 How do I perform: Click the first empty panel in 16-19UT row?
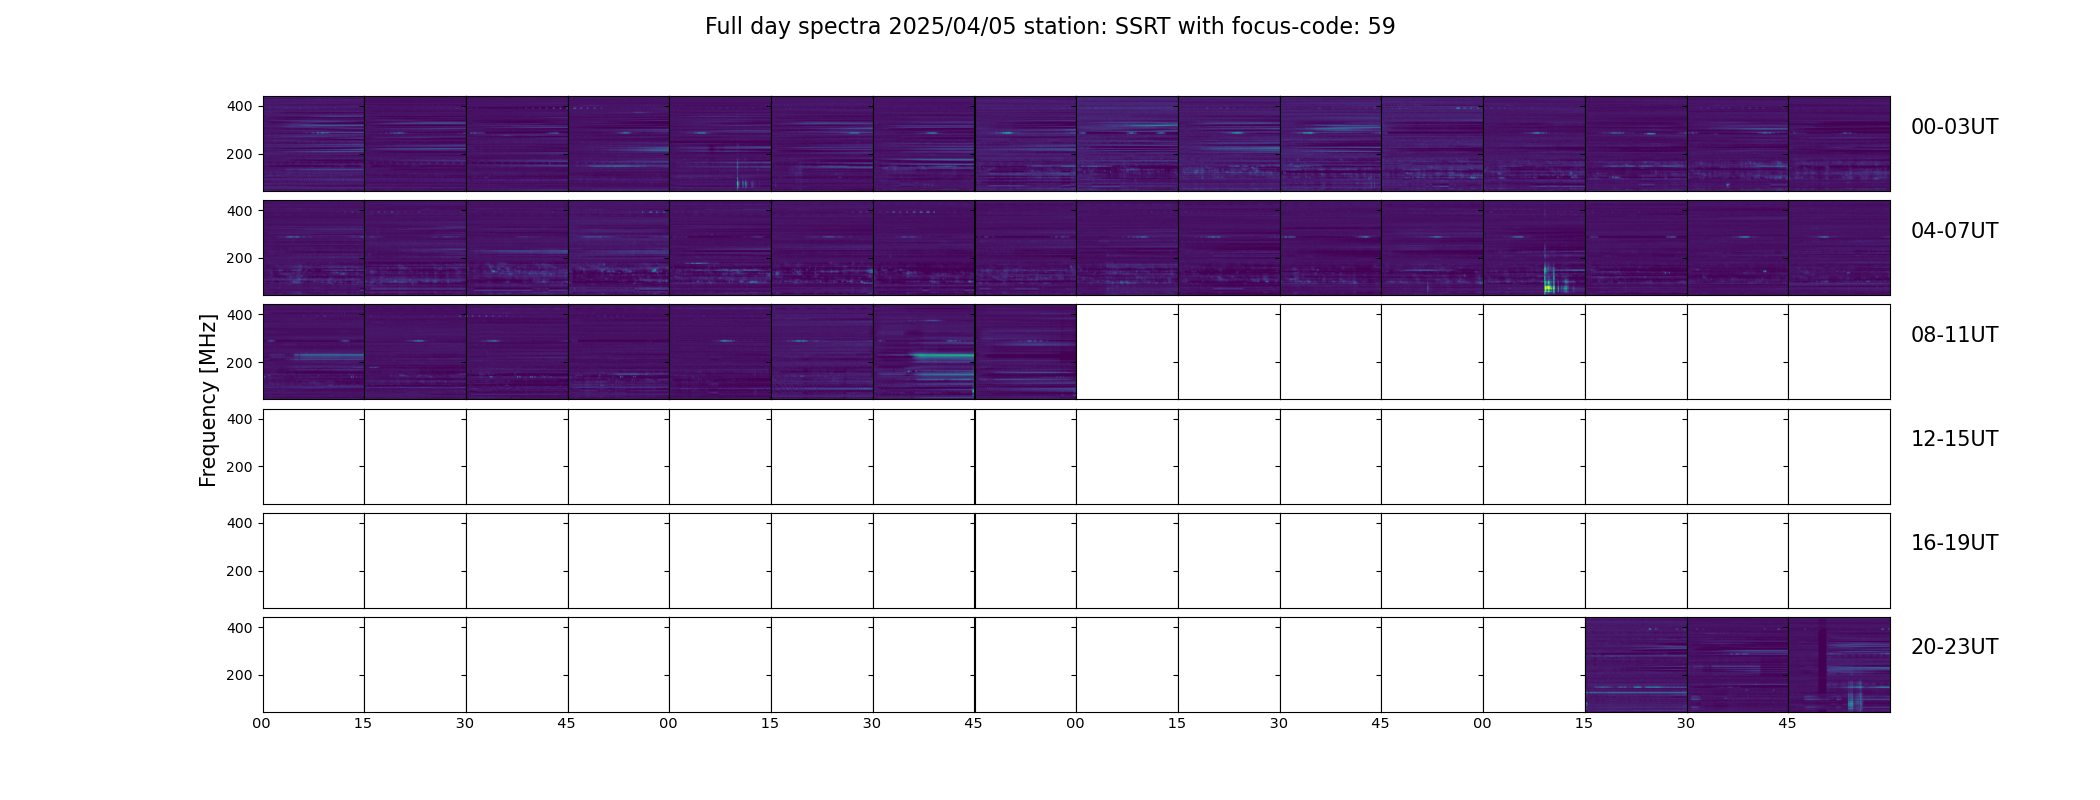pos(313,561)
